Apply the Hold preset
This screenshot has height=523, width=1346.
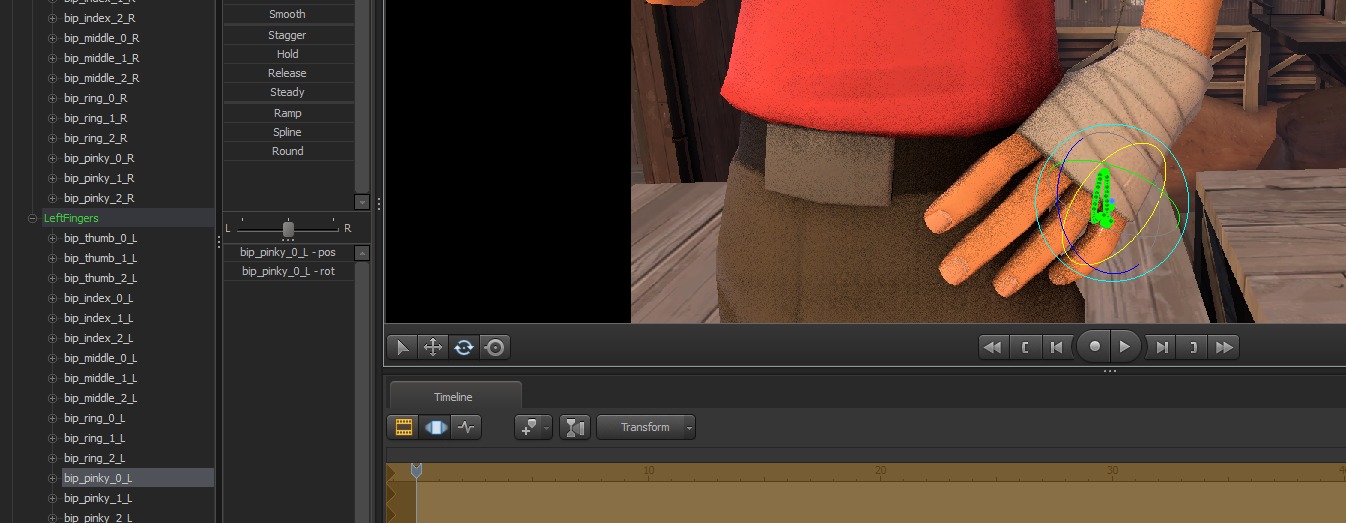point(288,54)
